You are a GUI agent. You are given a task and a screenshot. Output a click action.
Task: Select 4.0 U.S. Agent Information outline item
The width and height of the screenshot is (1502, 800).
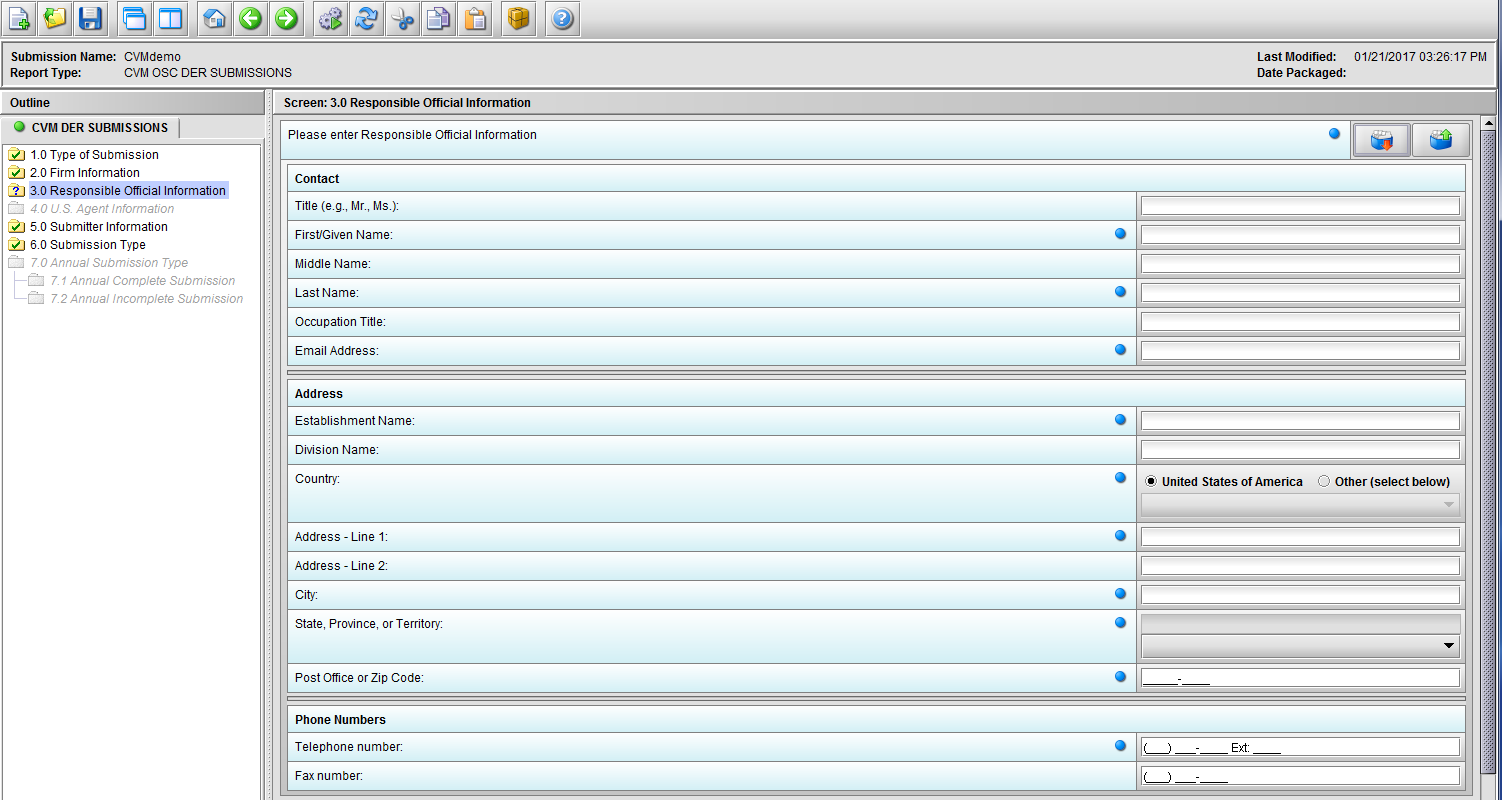click(102, 208)
